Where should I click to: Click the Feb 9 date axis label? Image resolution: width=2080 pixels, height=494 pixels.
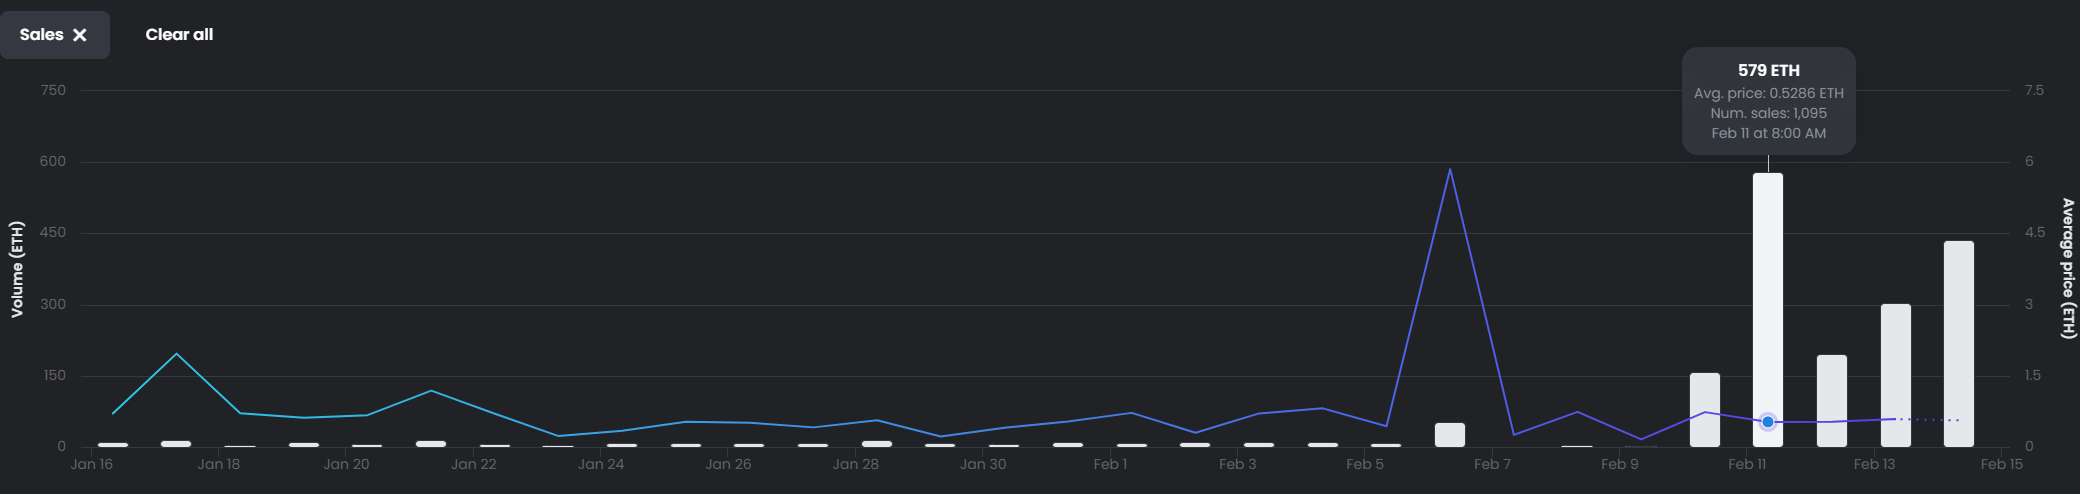point(1619,464)
